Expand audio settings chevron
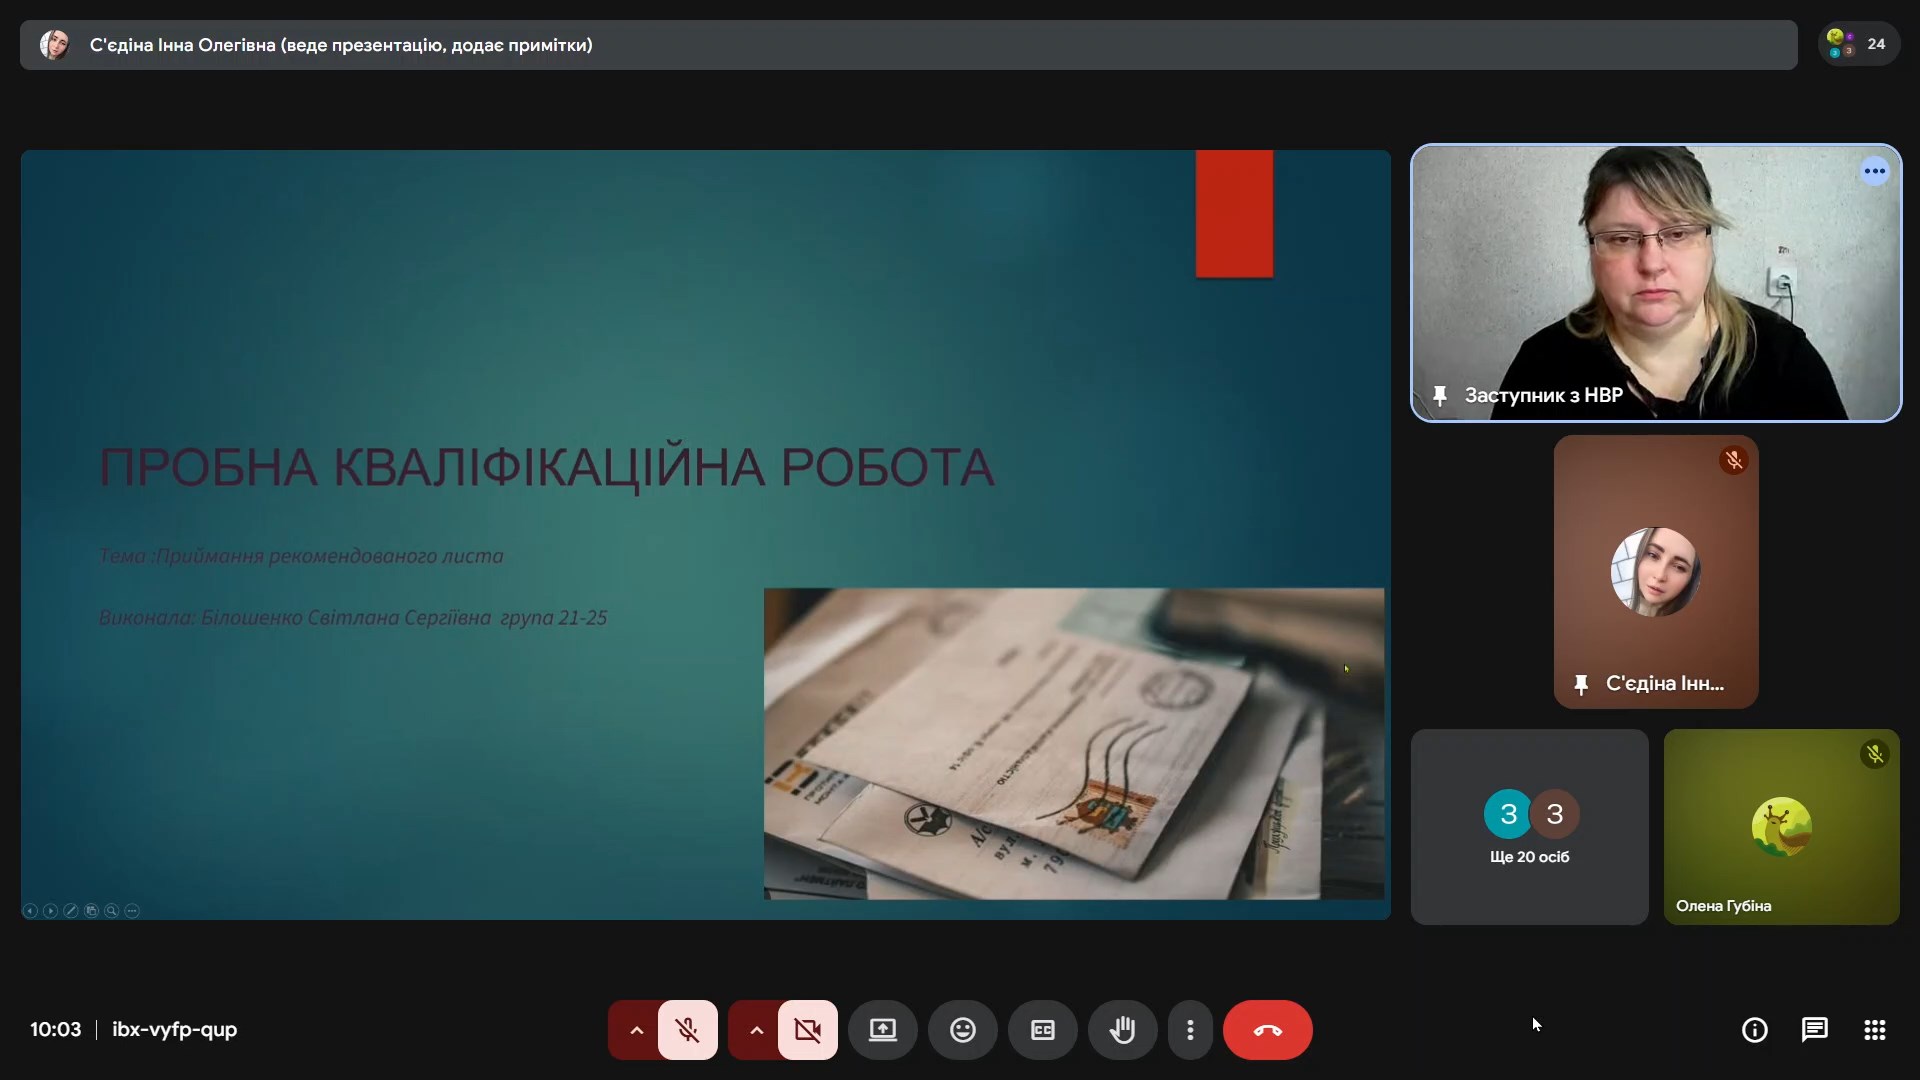Image resolution: width=1920 pixels, height=1080 pixels. (636, 1030)
